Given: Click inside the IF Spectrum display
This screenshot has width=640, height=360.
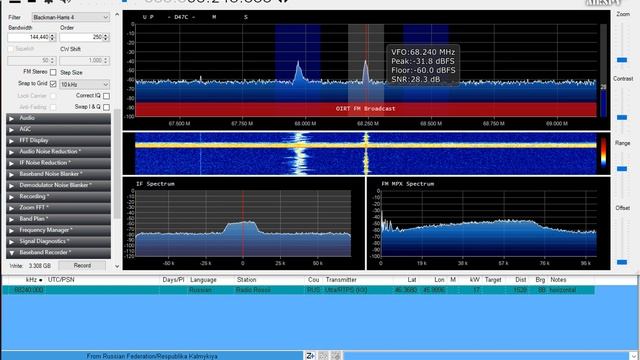Looking at the screenshot, I should click(243, 222).
